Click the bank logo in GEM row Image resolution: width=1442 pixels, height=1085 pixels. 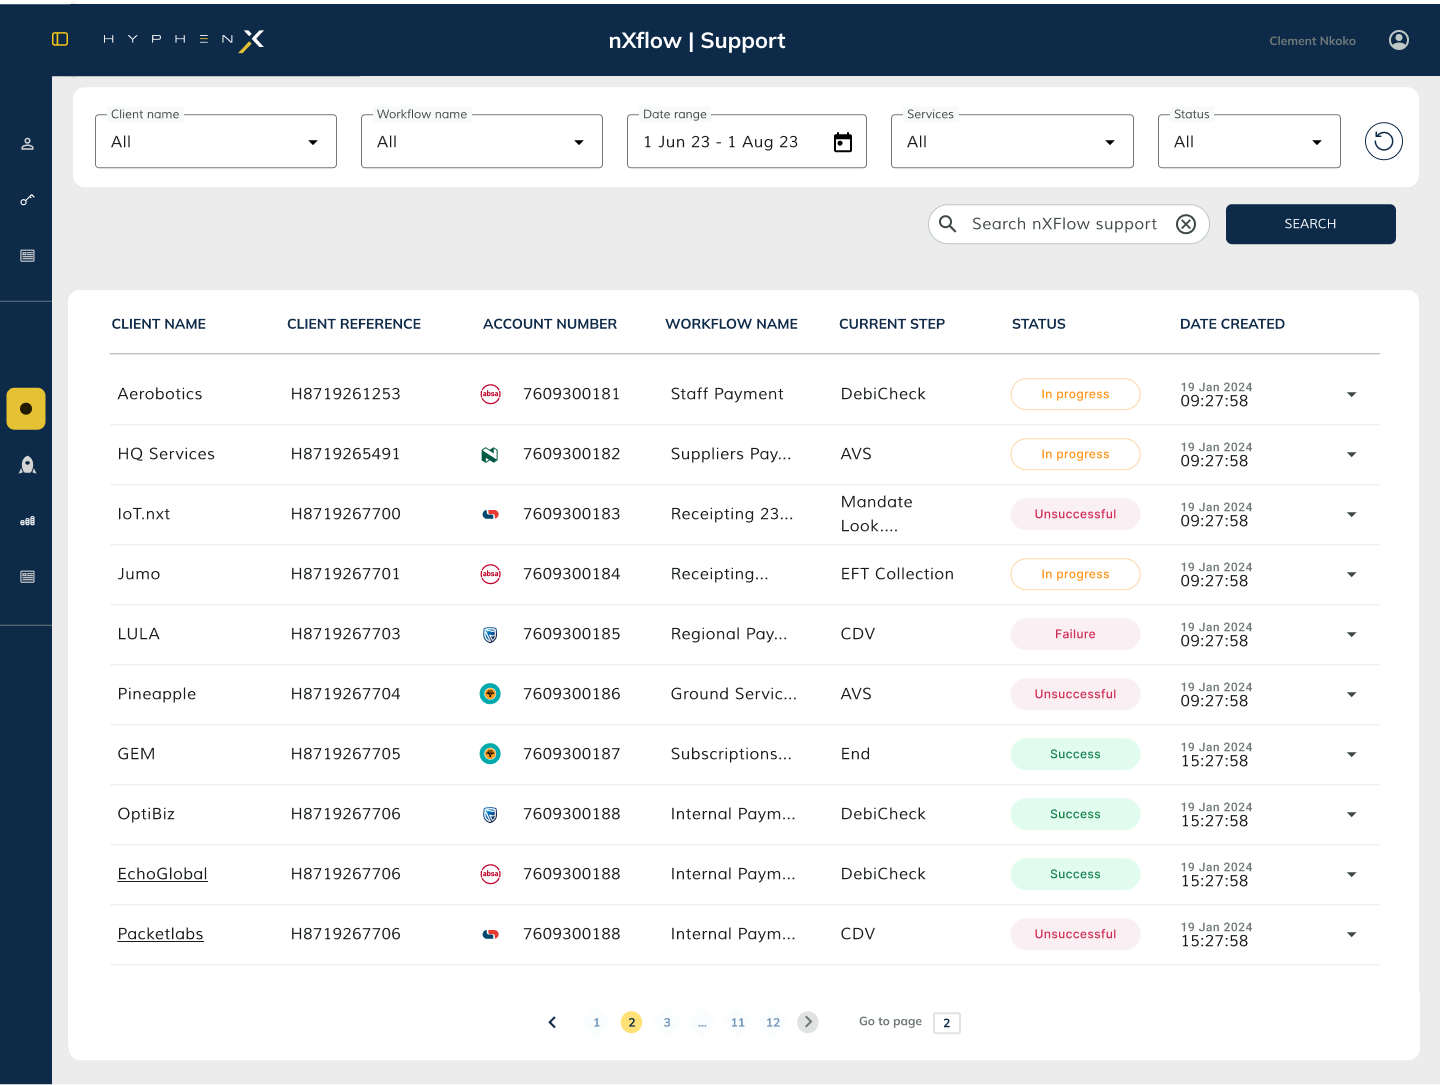click(x=490, y=754)
